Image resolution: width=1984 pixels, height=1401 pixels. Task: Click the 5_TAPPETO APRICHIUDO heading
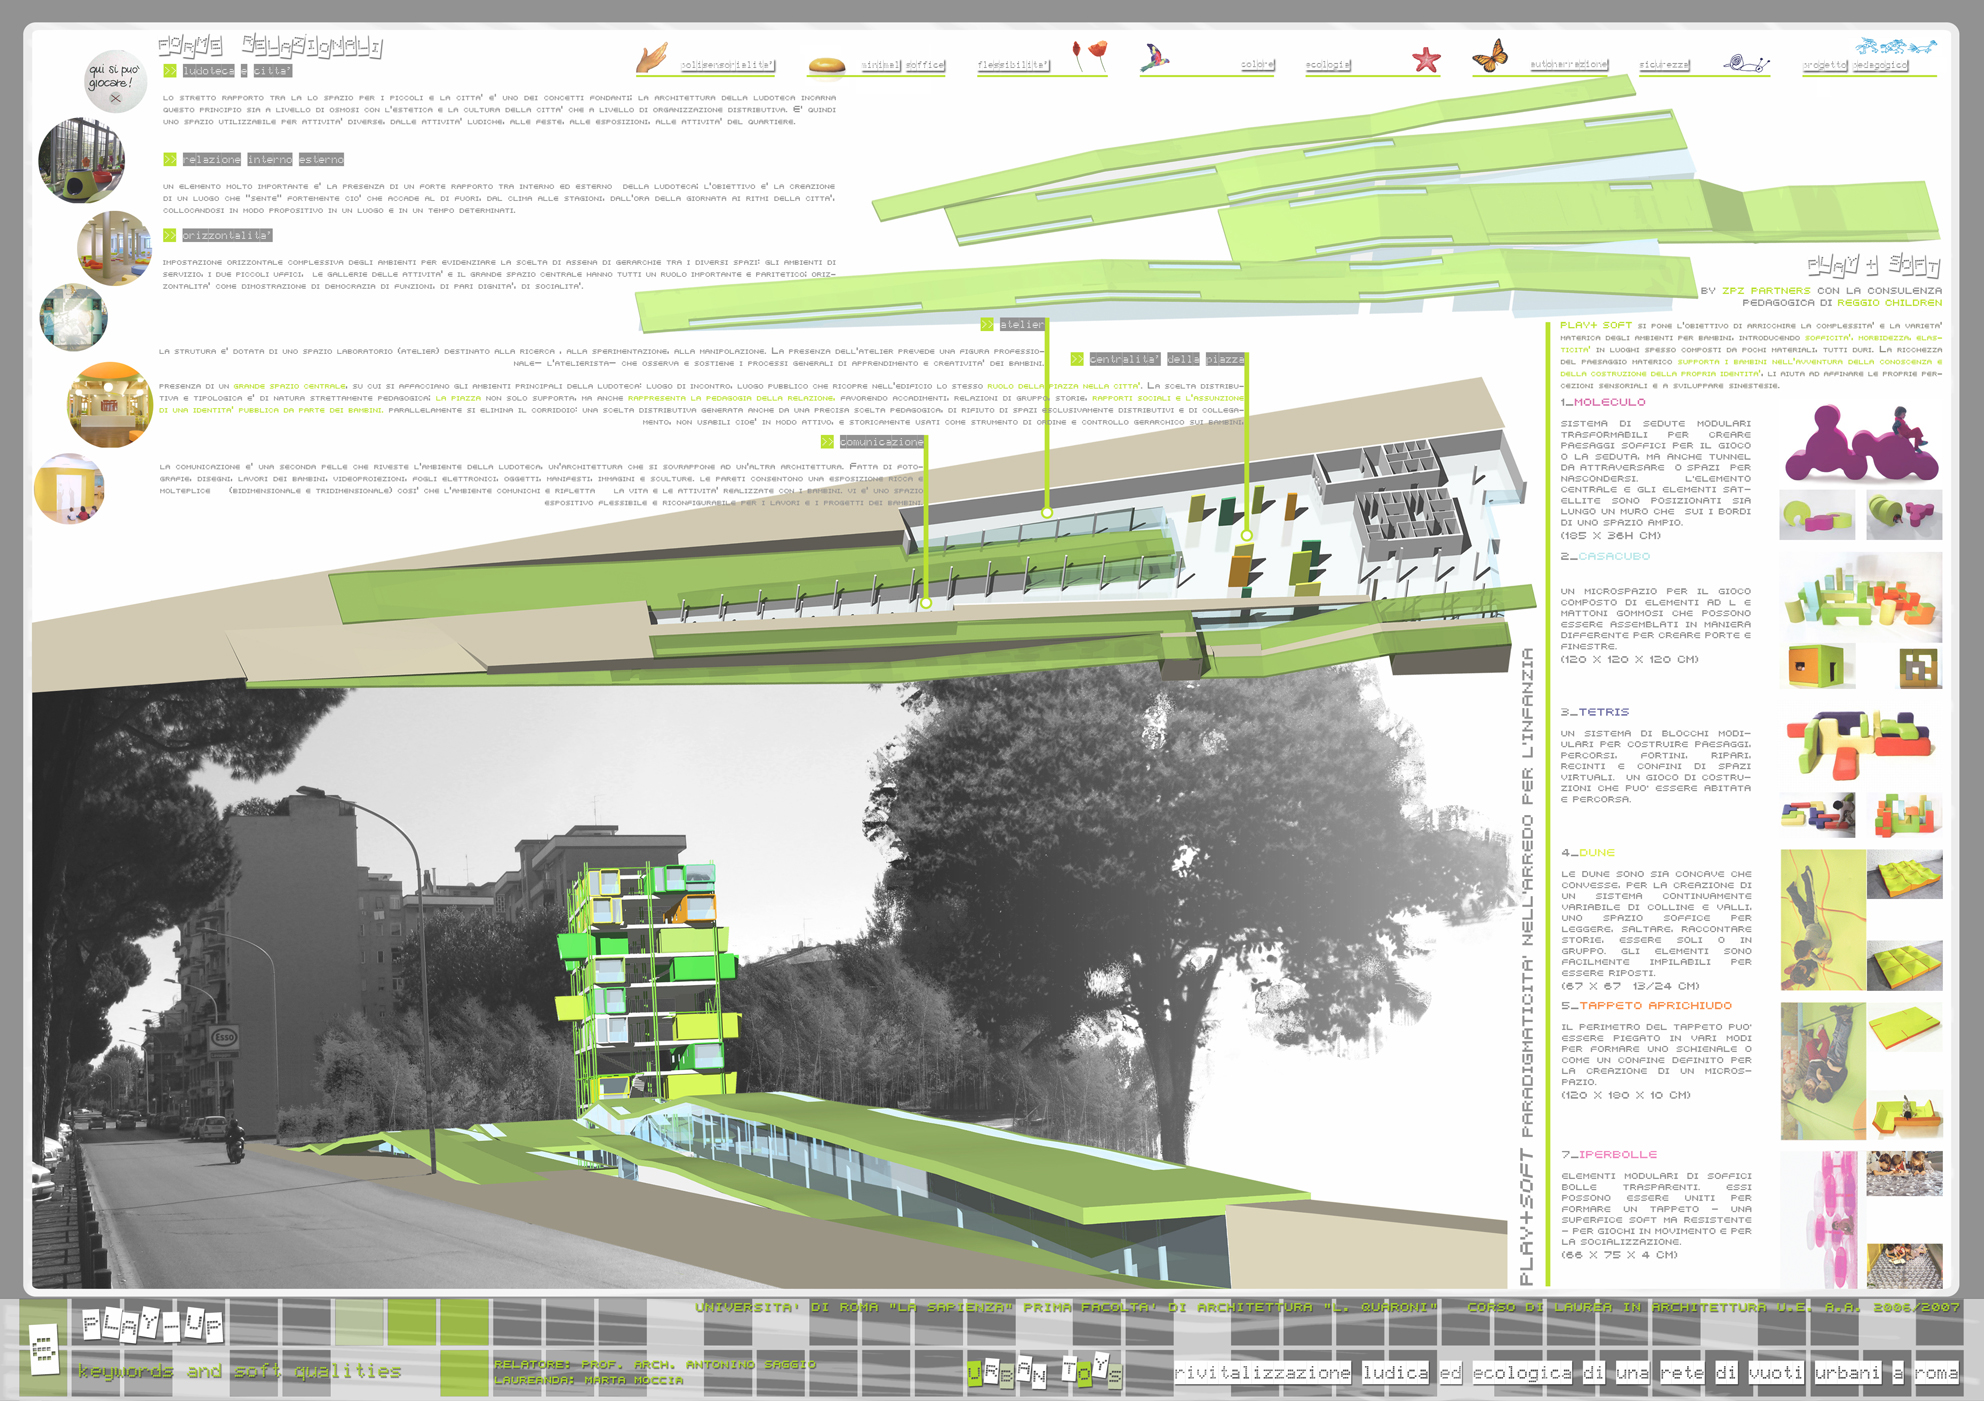[1646, 1006]
